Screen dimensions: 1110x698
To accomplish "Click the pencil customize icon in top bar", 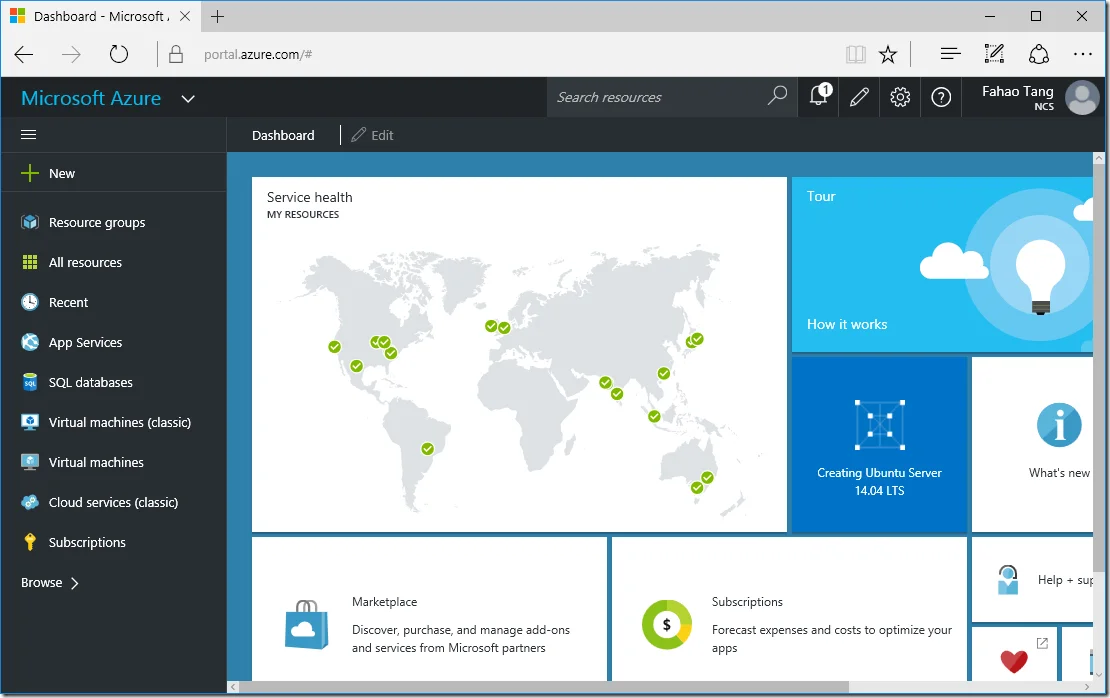I will 859,97.
